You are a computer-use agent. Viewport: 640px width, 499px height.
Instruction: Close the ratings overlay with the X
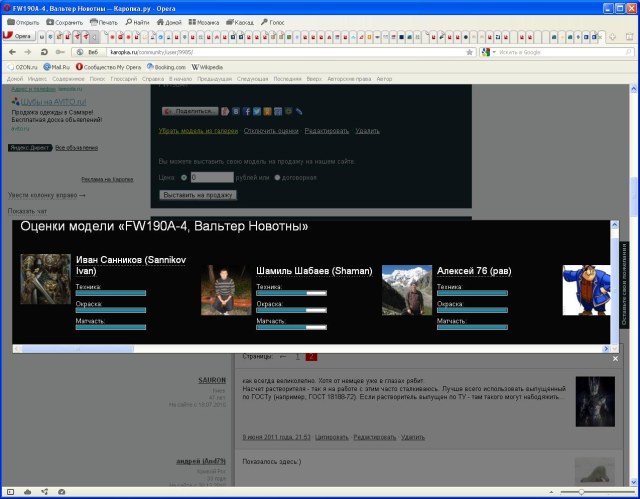tap(616, 358)
